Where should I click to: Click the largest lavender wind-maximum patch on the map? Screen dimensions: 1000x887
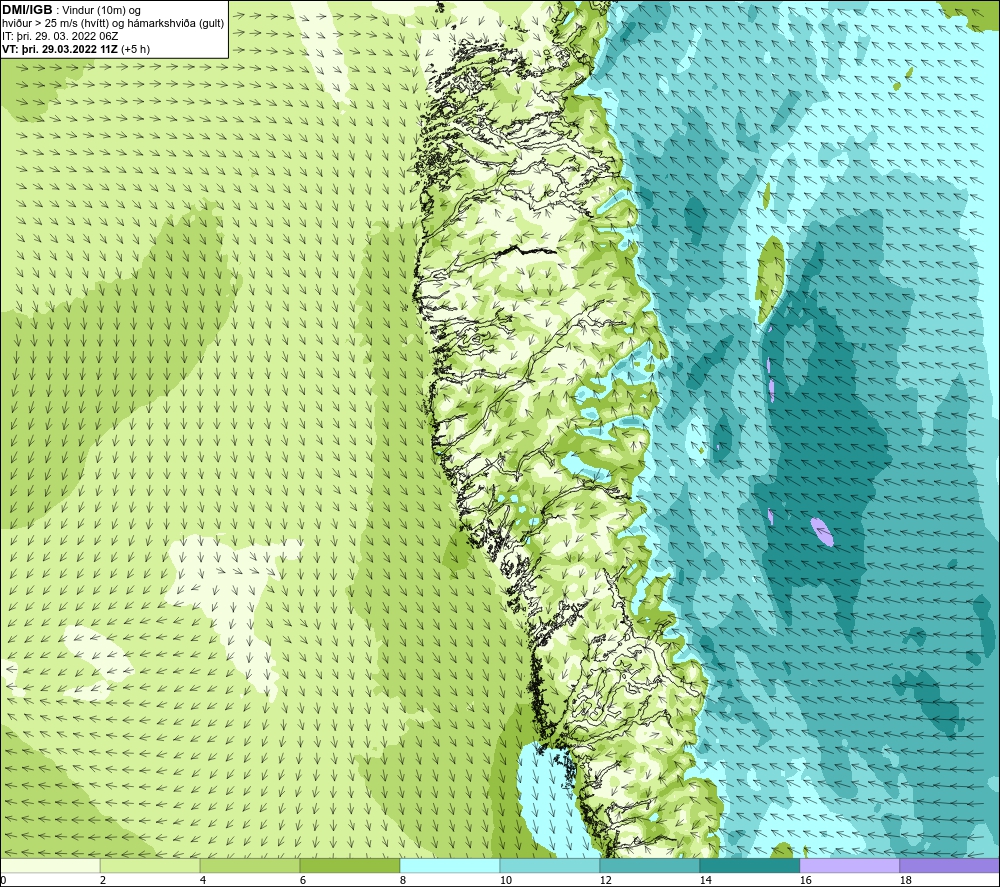tap(821, 531)
